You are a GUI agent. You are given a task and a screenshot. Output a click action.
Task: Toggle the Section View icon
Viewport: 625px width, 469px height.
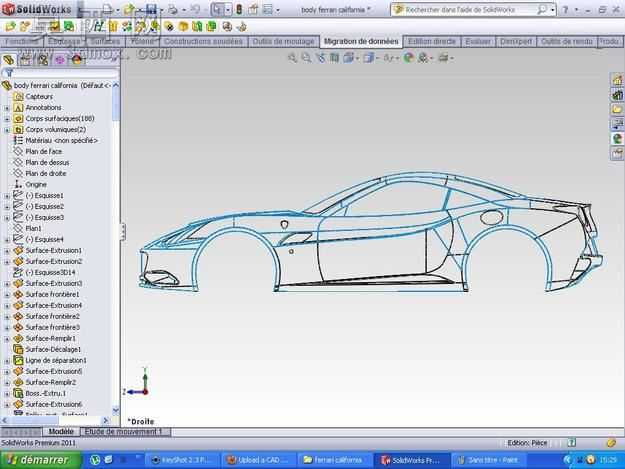click(334, 58)
